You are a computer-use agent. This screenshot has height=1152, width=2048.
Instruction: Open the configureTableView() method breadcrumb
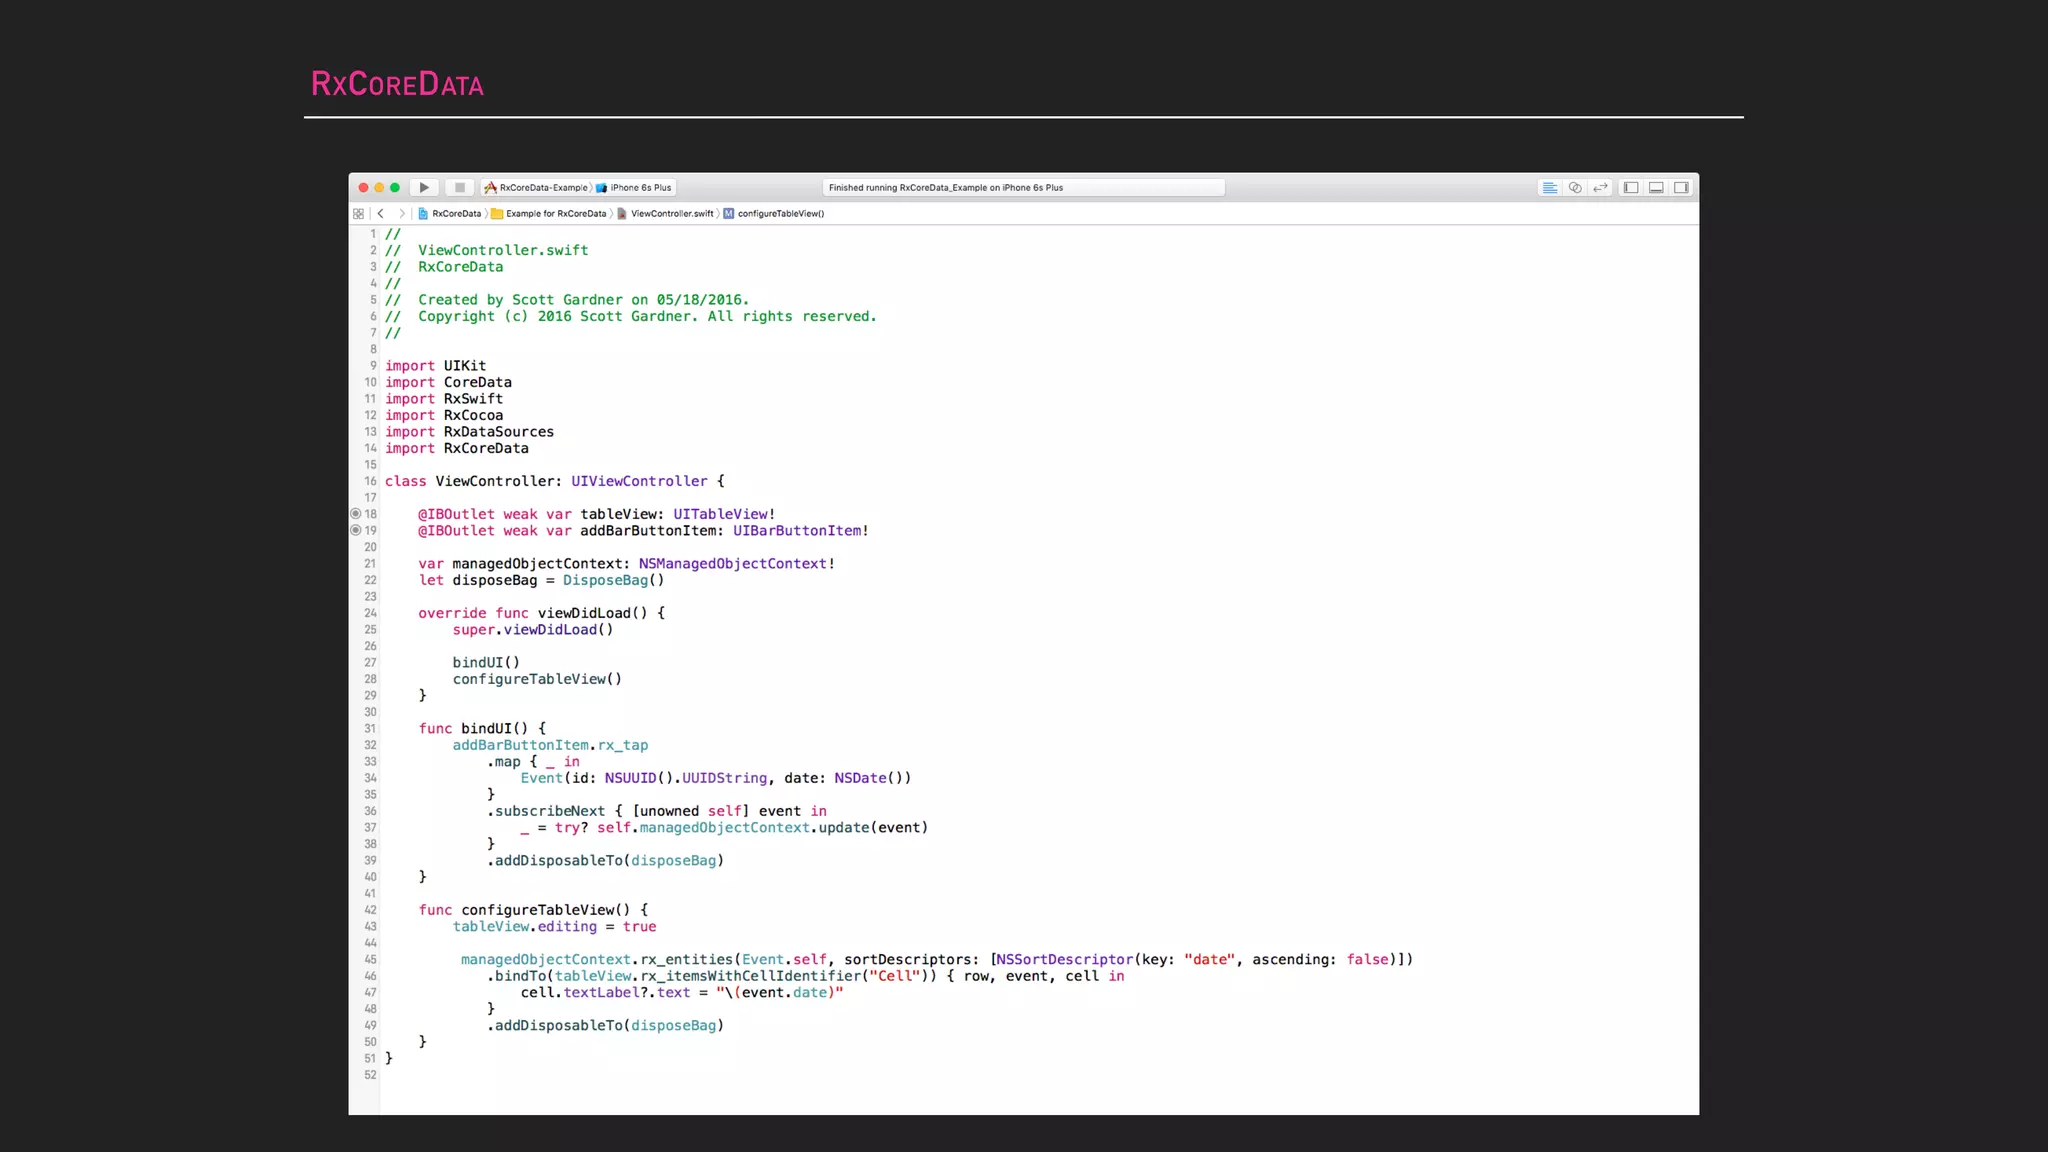pos(774,214)
